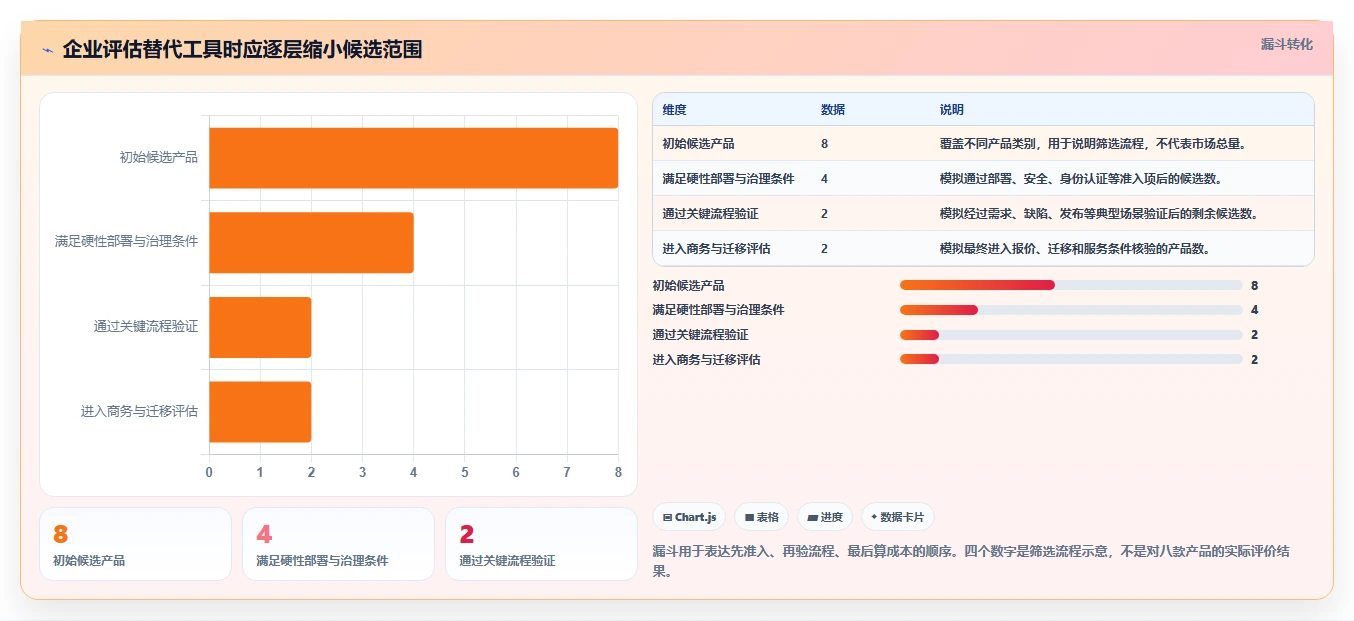Screen dimensions: 1354x621
Task: Click the data card showing 2
Action: tap(541, 544)
